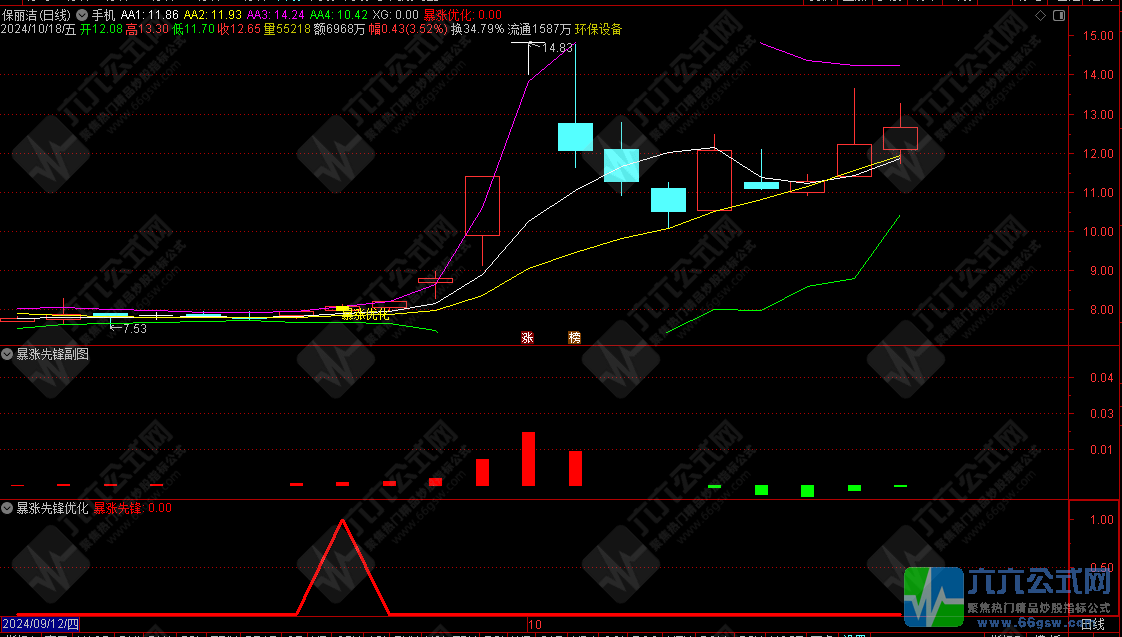
Task: Click the 榜 marker icon below the chart
Action: click(x=574, y=338)
